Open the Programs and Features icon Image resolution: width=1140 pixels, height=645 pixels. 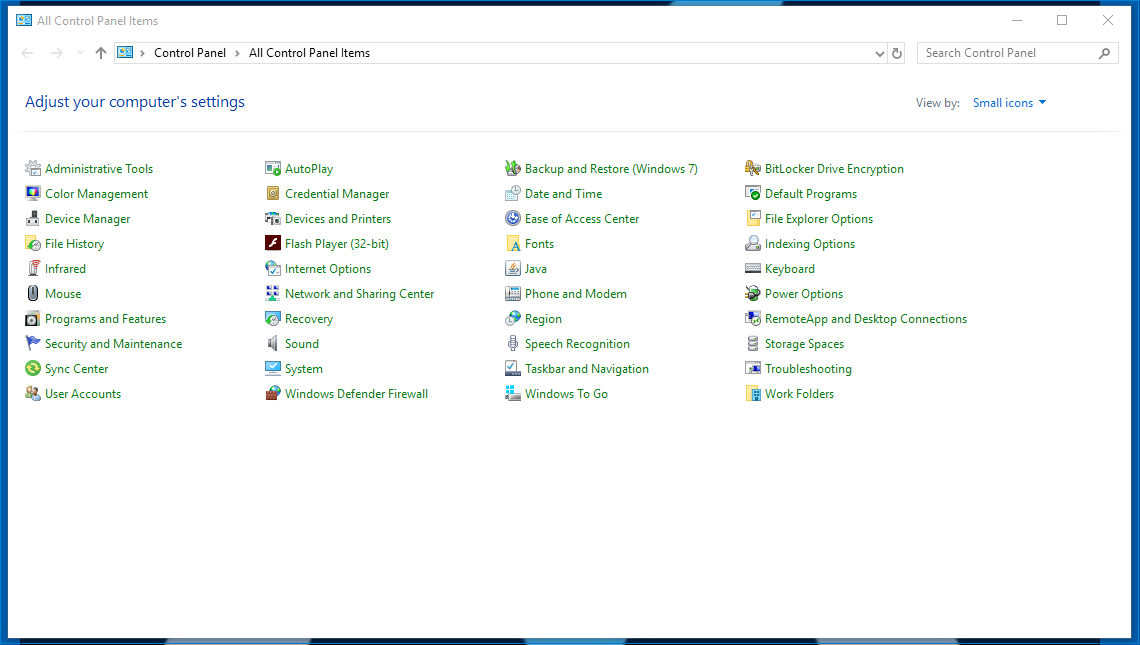point(33,319)
